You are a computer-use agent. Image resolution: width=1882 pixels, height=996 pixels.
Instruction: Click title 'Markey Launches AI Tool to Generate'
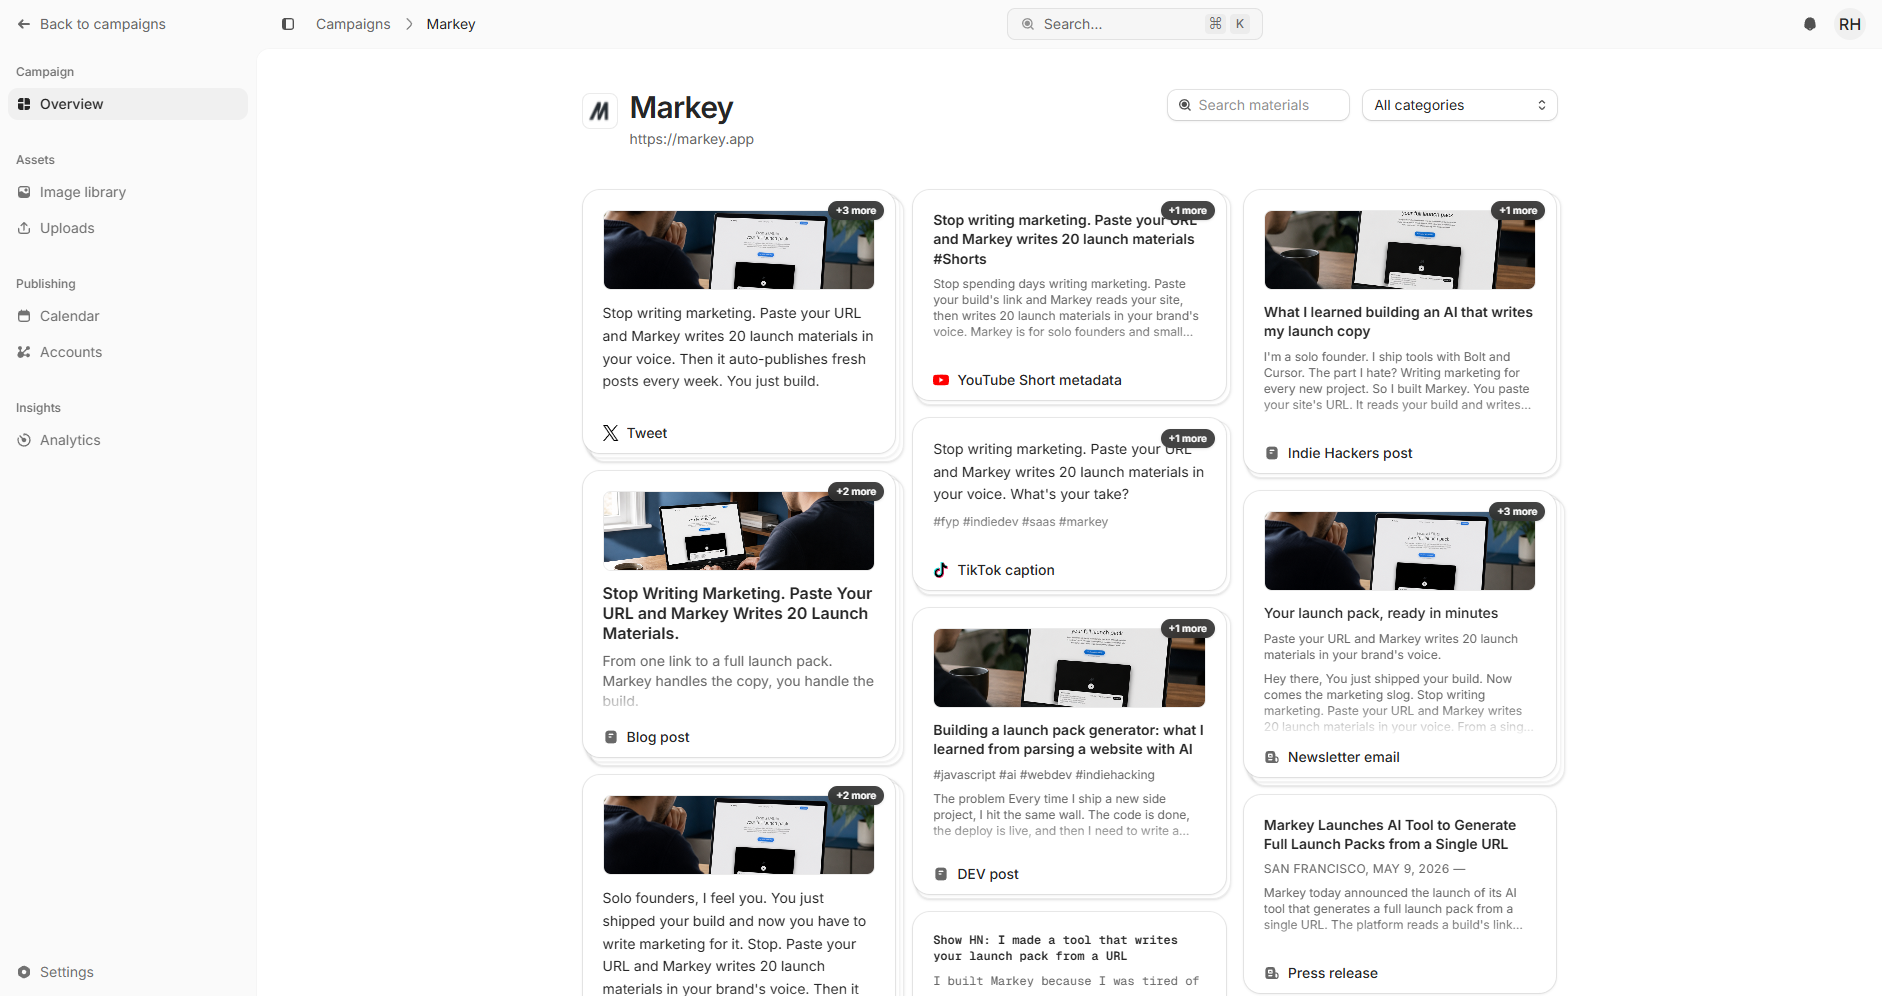pos(1390,835)
